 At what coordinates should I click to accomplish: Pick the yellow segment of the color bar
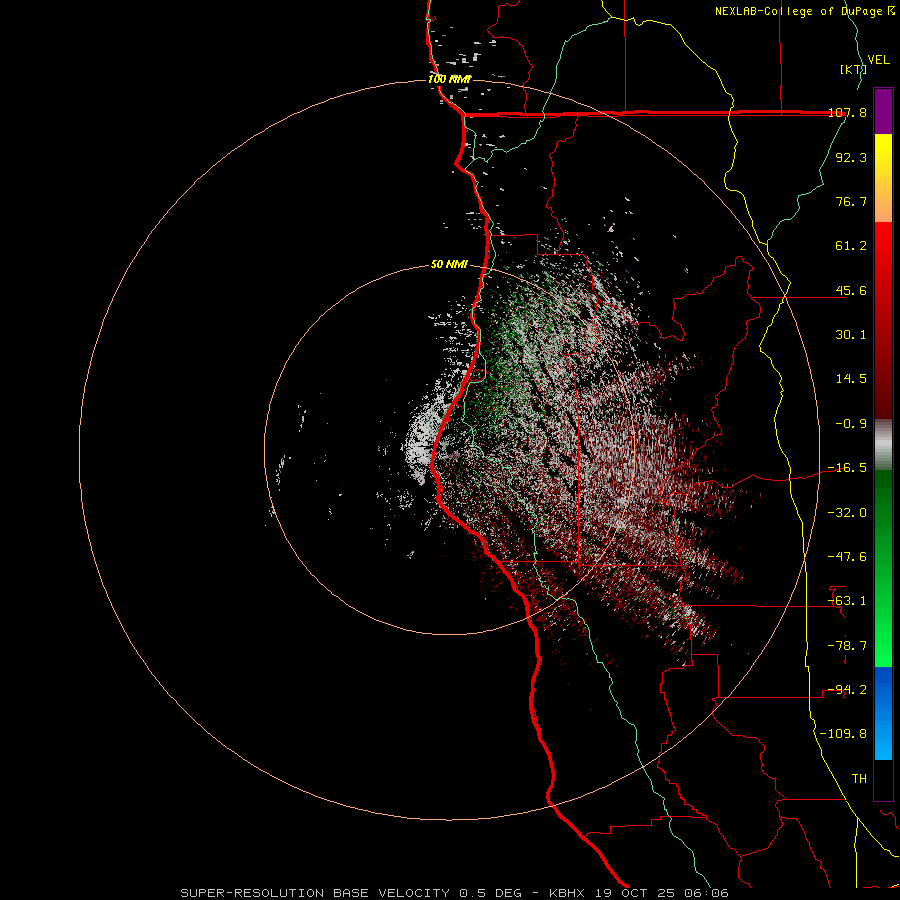(x=883, y=152)
